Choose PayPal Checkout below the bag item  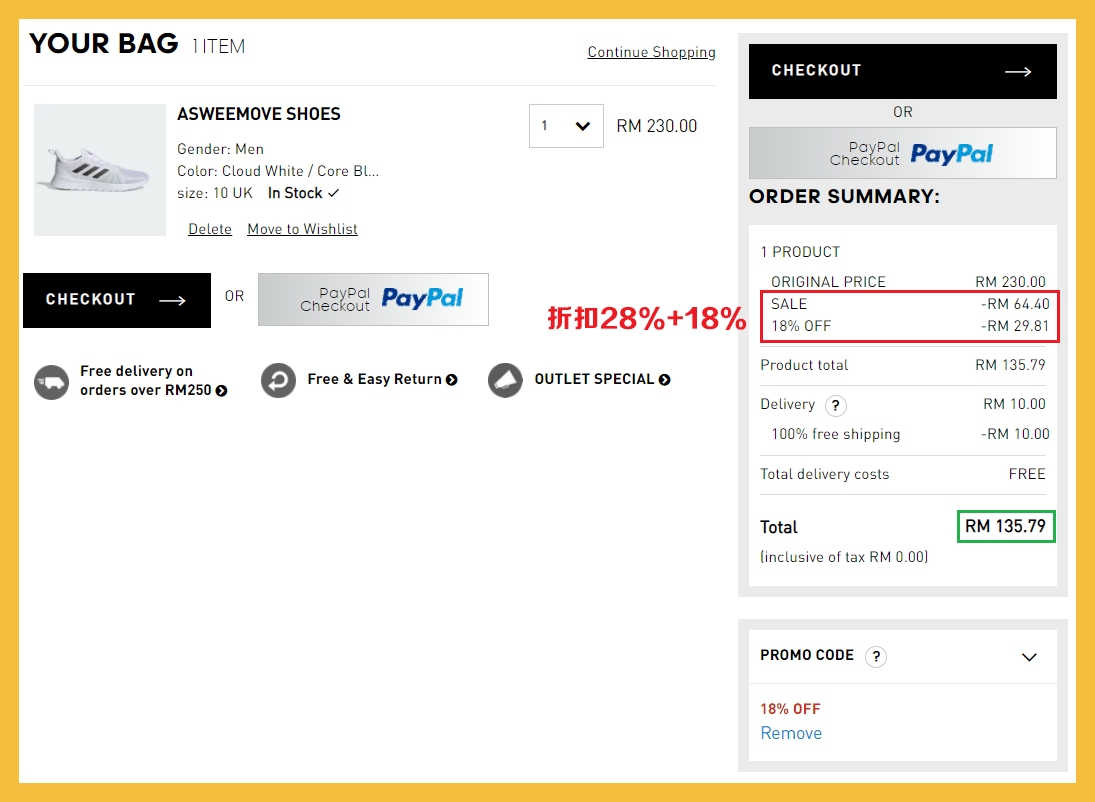tap(373, 299)
